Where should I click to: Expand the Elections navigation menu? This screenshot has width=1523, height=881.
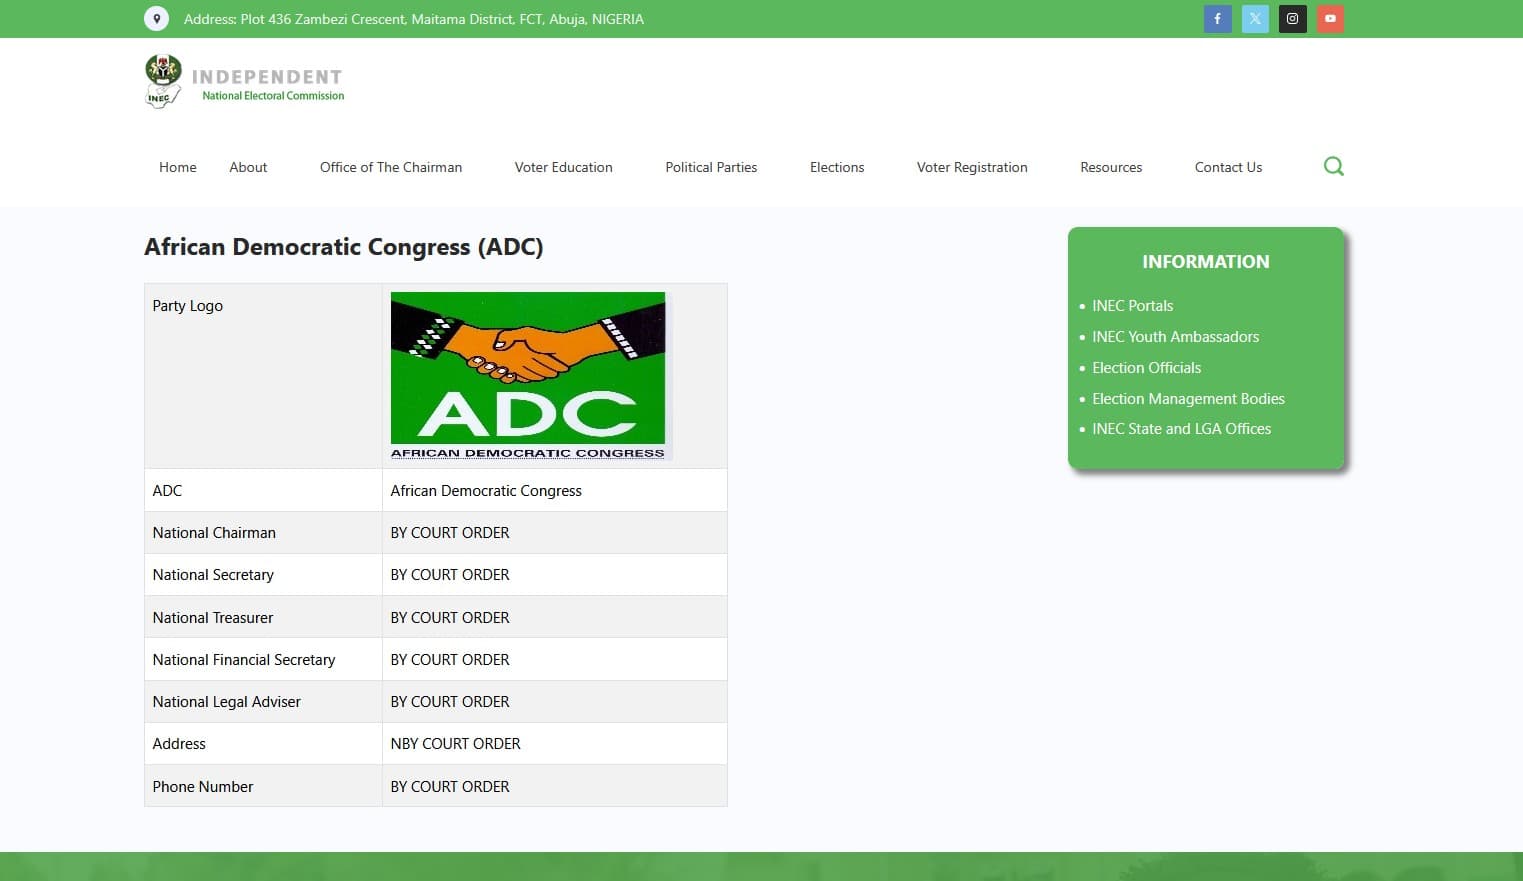click(x=836, y=167)
